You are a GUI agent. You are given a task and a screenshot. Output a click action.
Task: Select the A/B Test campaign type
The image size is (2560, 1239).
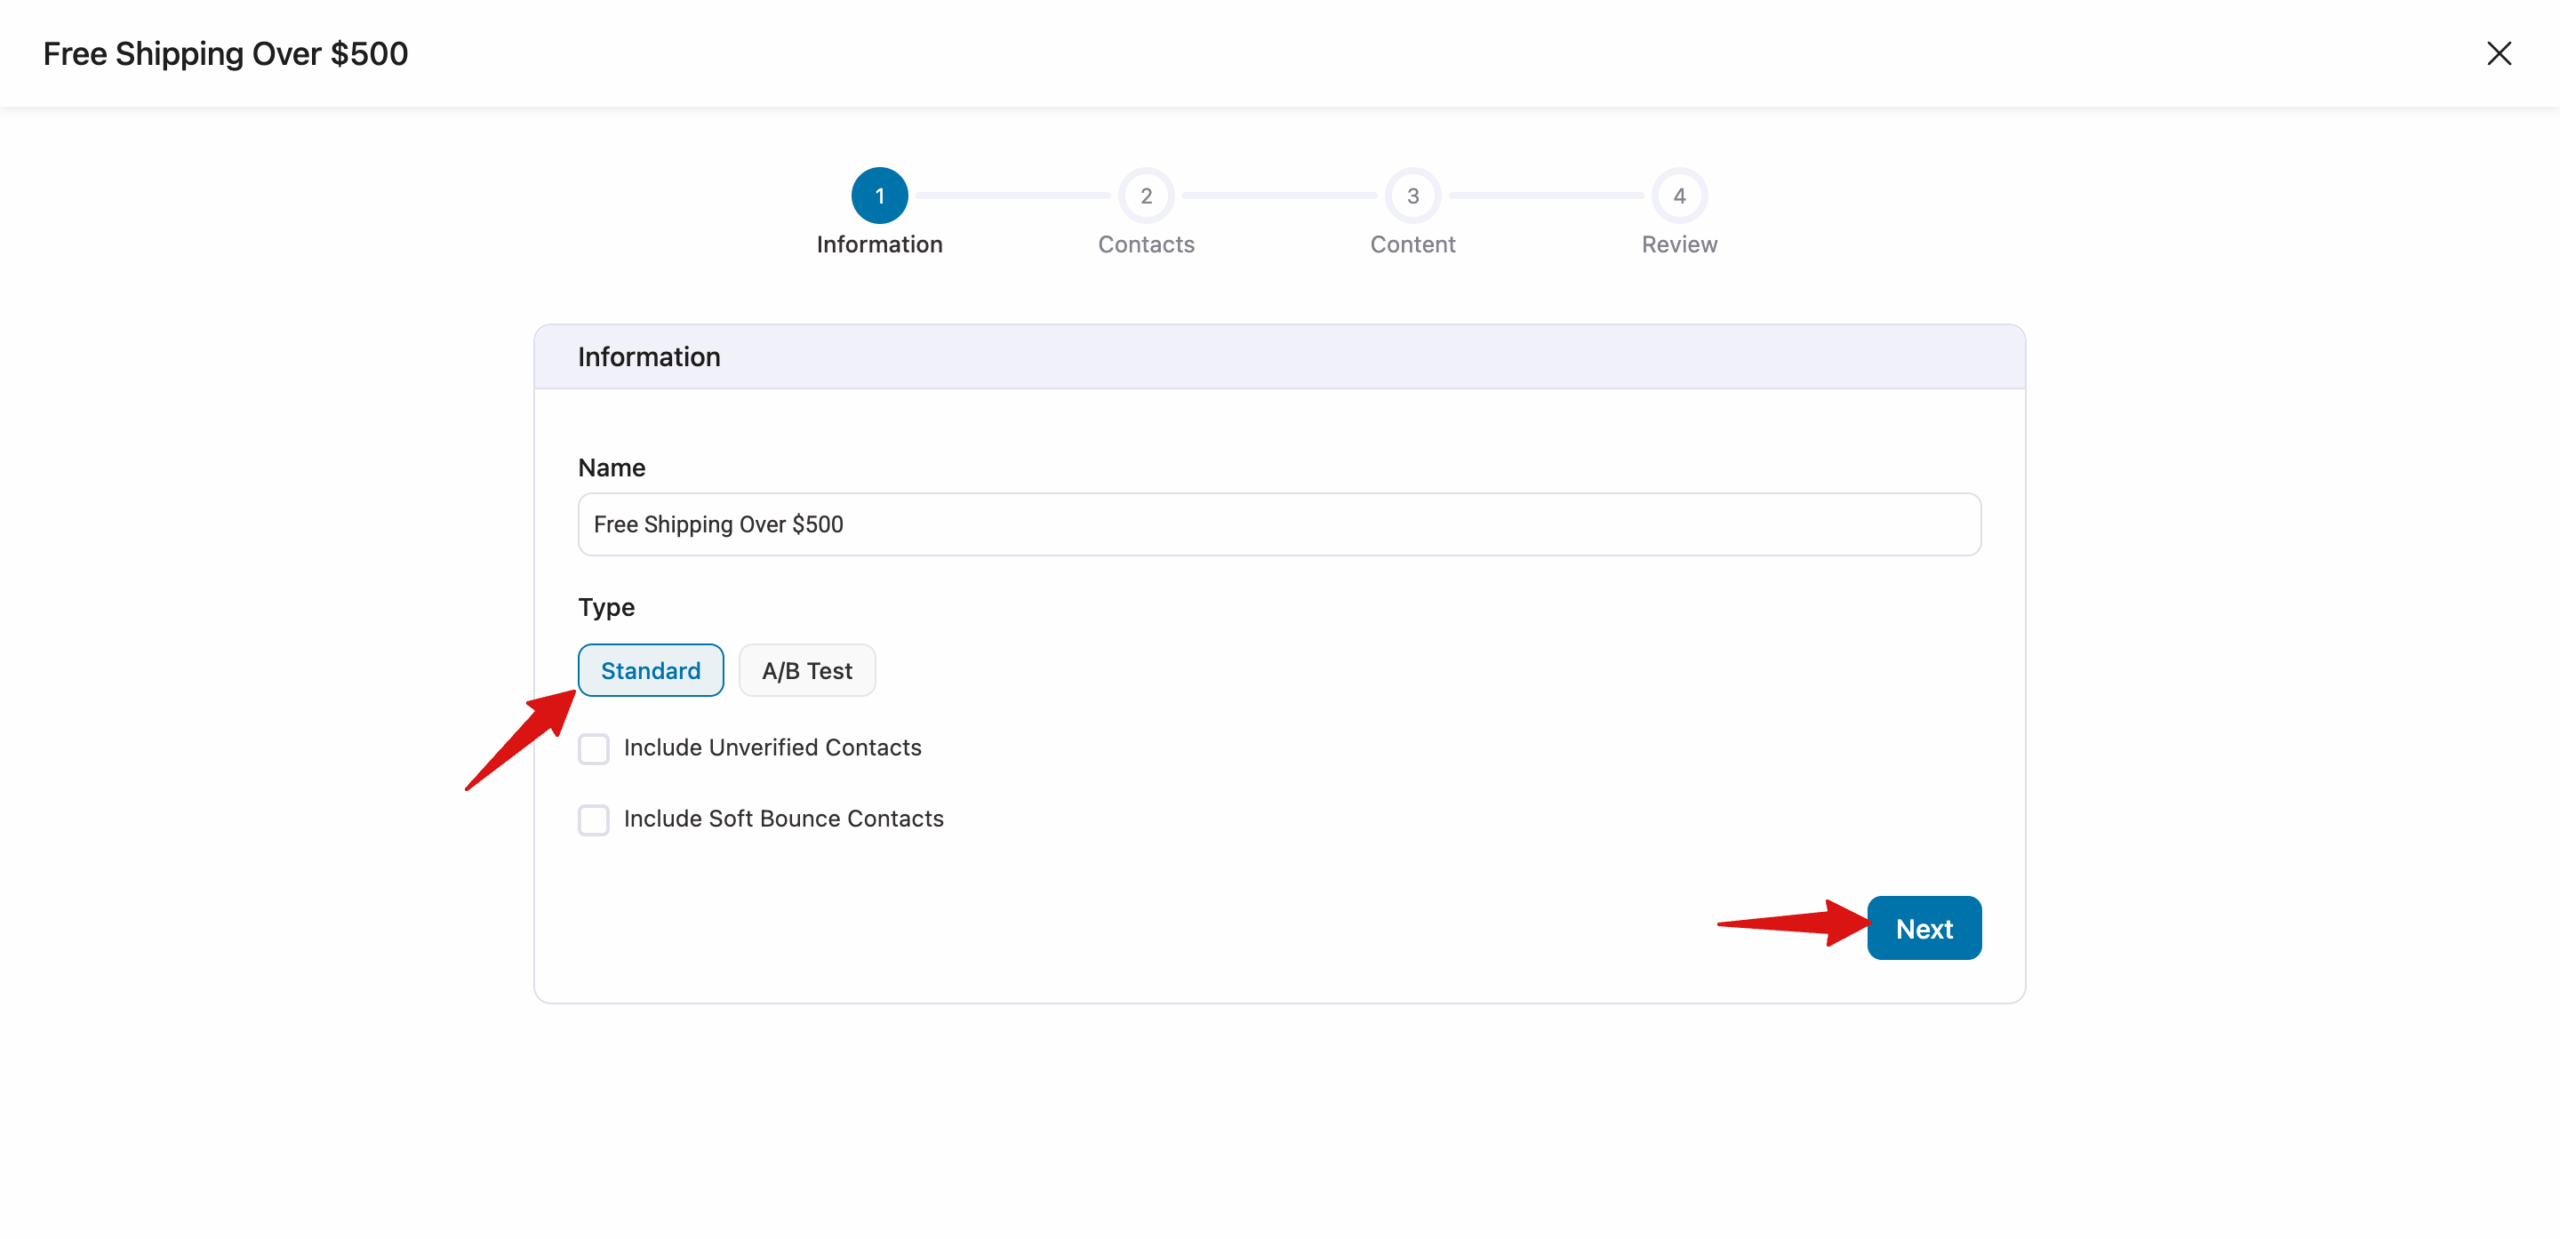coord(807,670)
